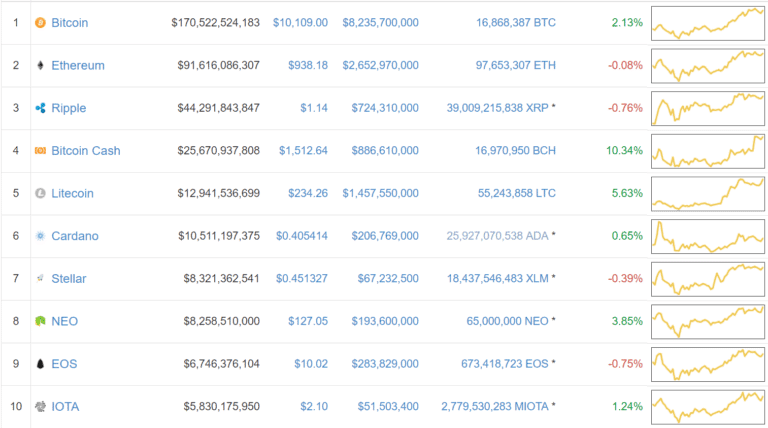Open the EOS name link

(64, 364)
